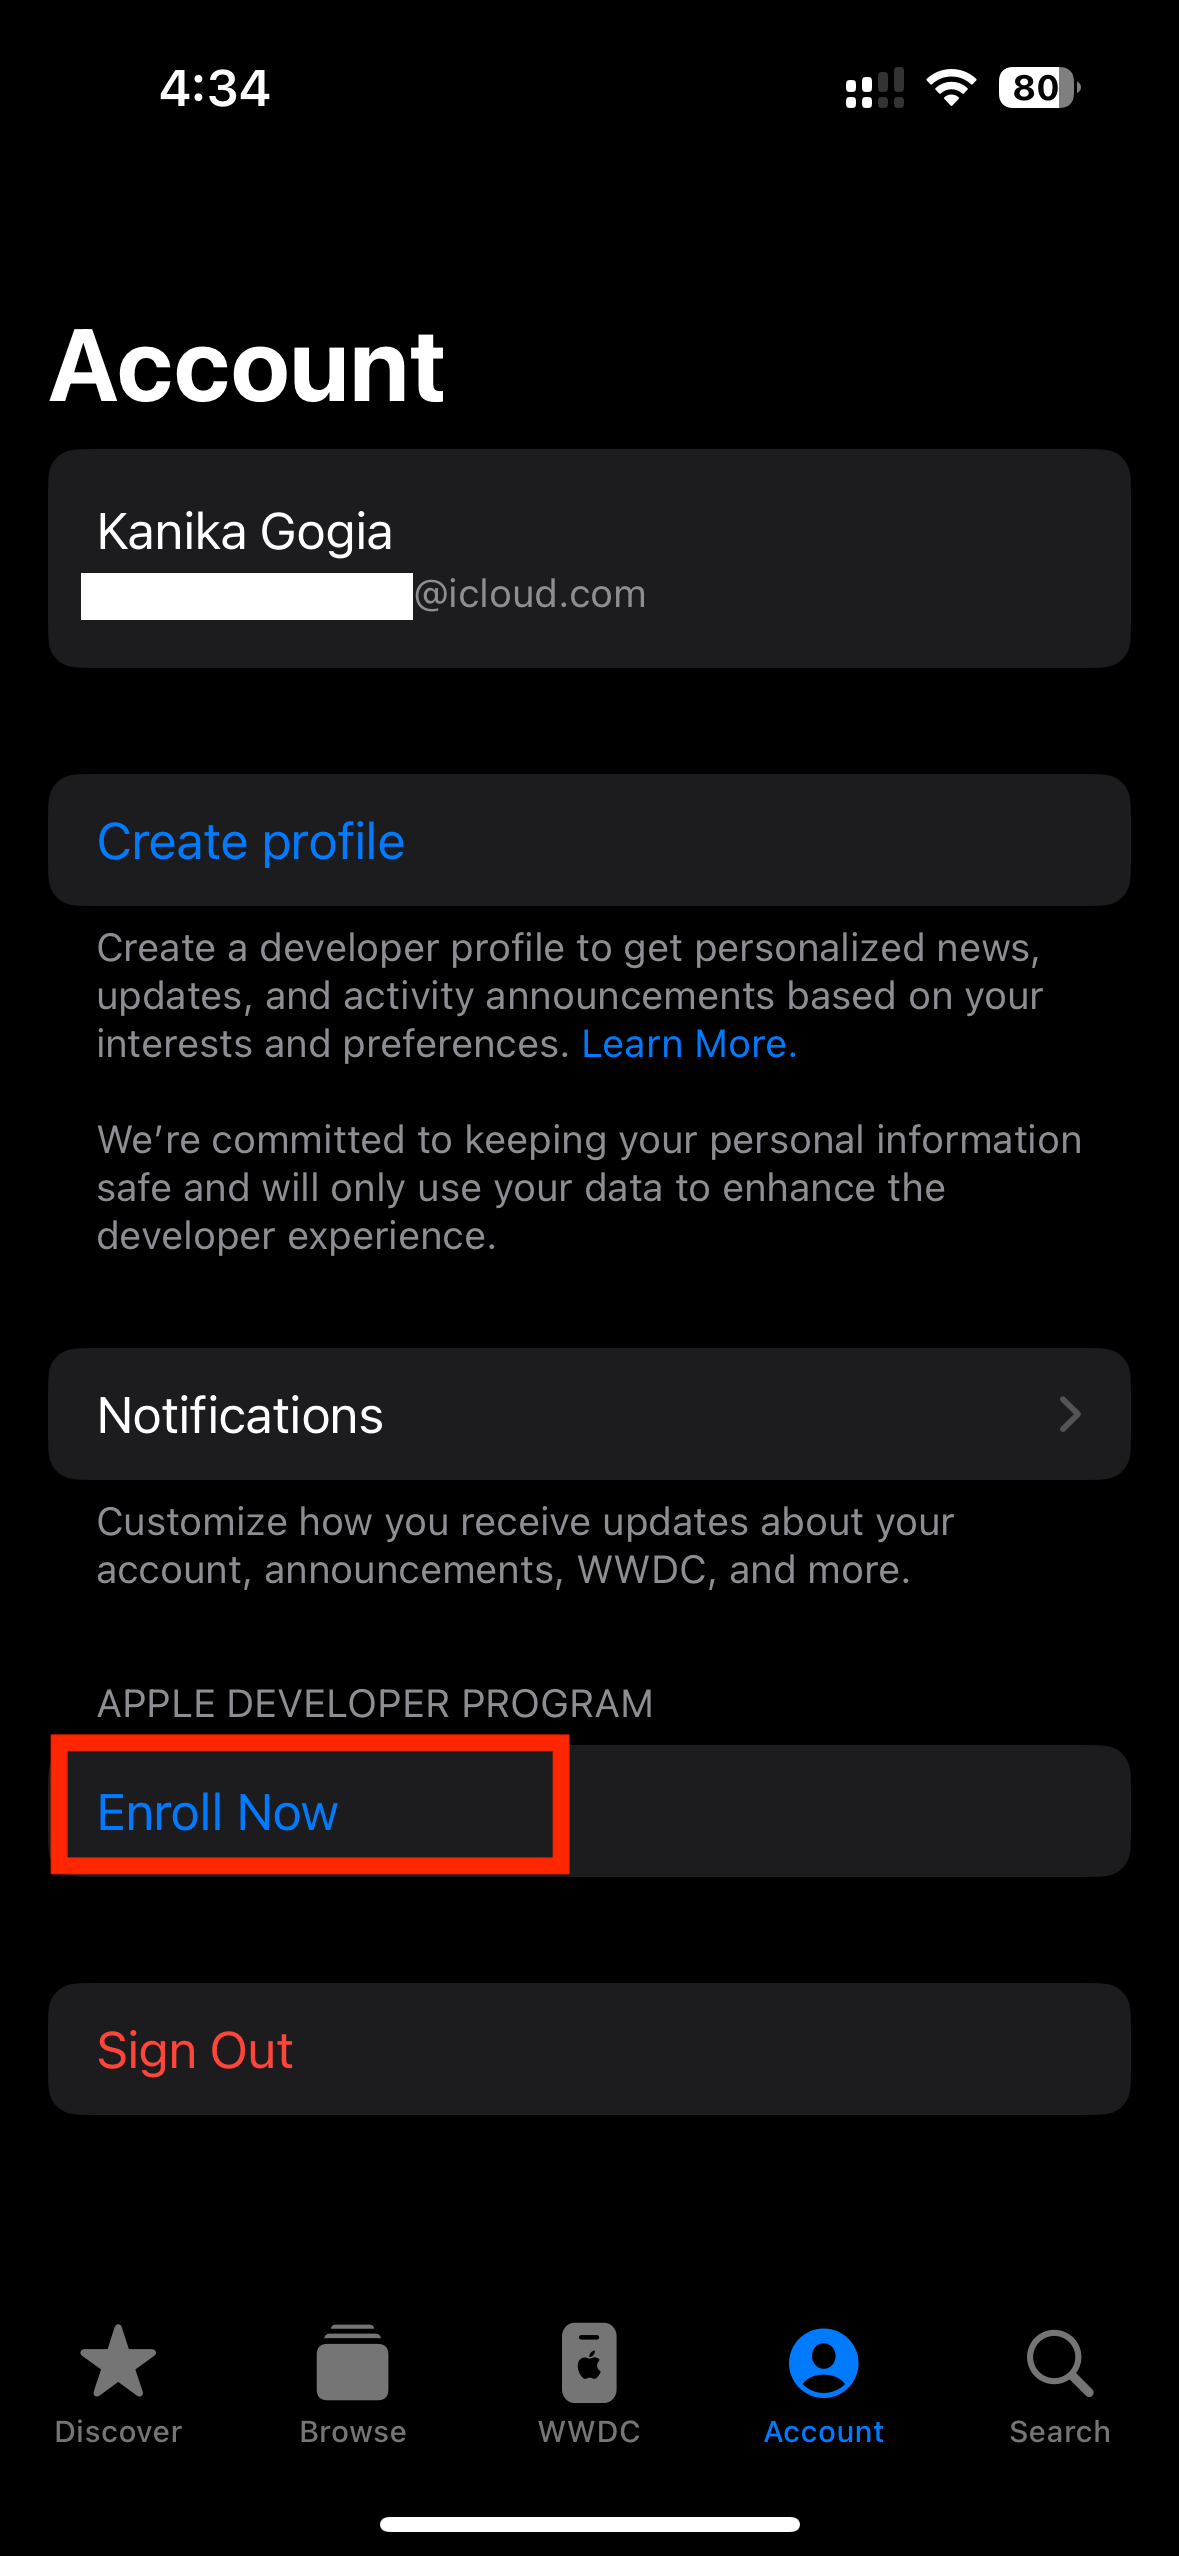The image size is (1179, 2556).
Task: Tap the red Sign Out button
Action: point(589,2049)
